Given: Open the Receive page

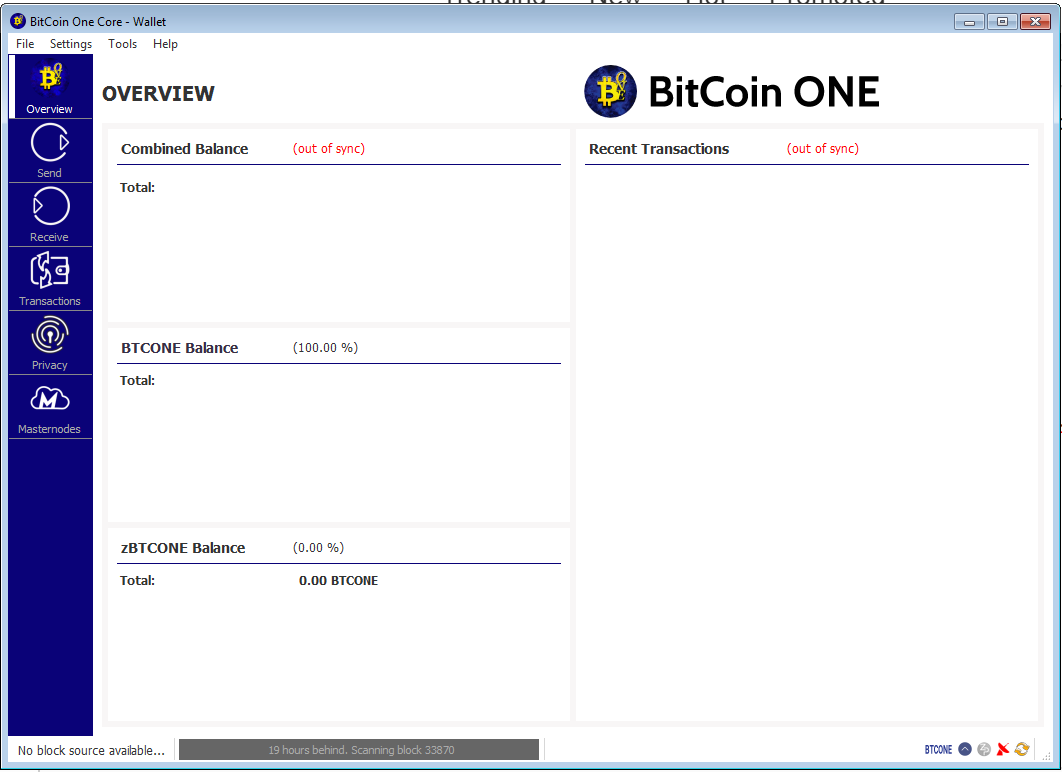Looking at the screenshot, I should (x=50, y=215).
